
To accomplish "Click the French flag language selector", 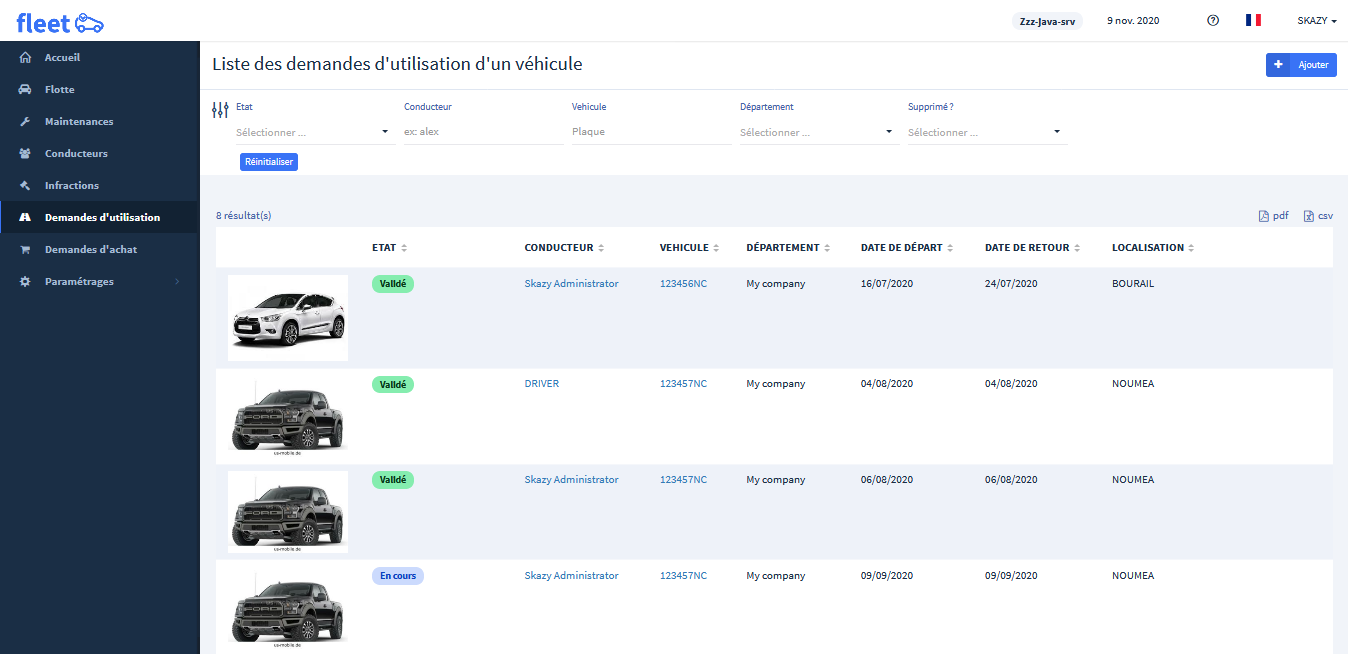I will tap(1253, 19).
